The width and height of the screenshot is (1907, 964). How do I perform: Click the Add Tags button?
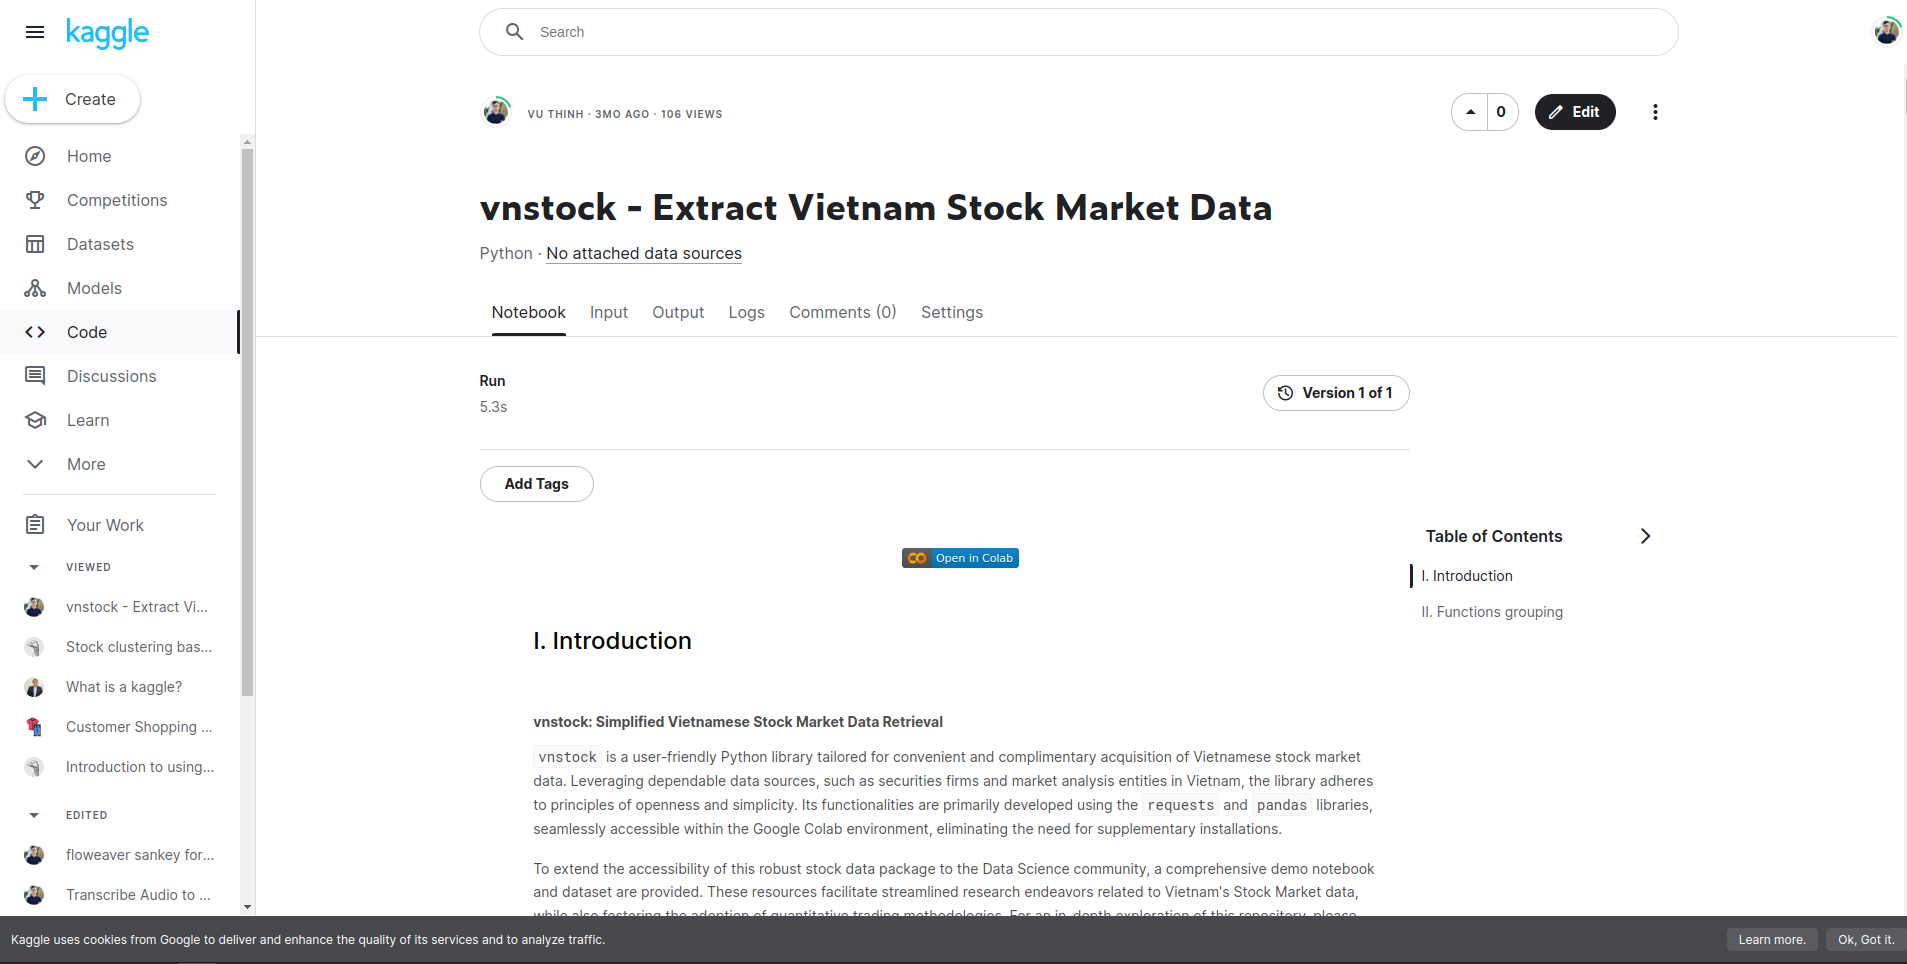tap(536, 484)
